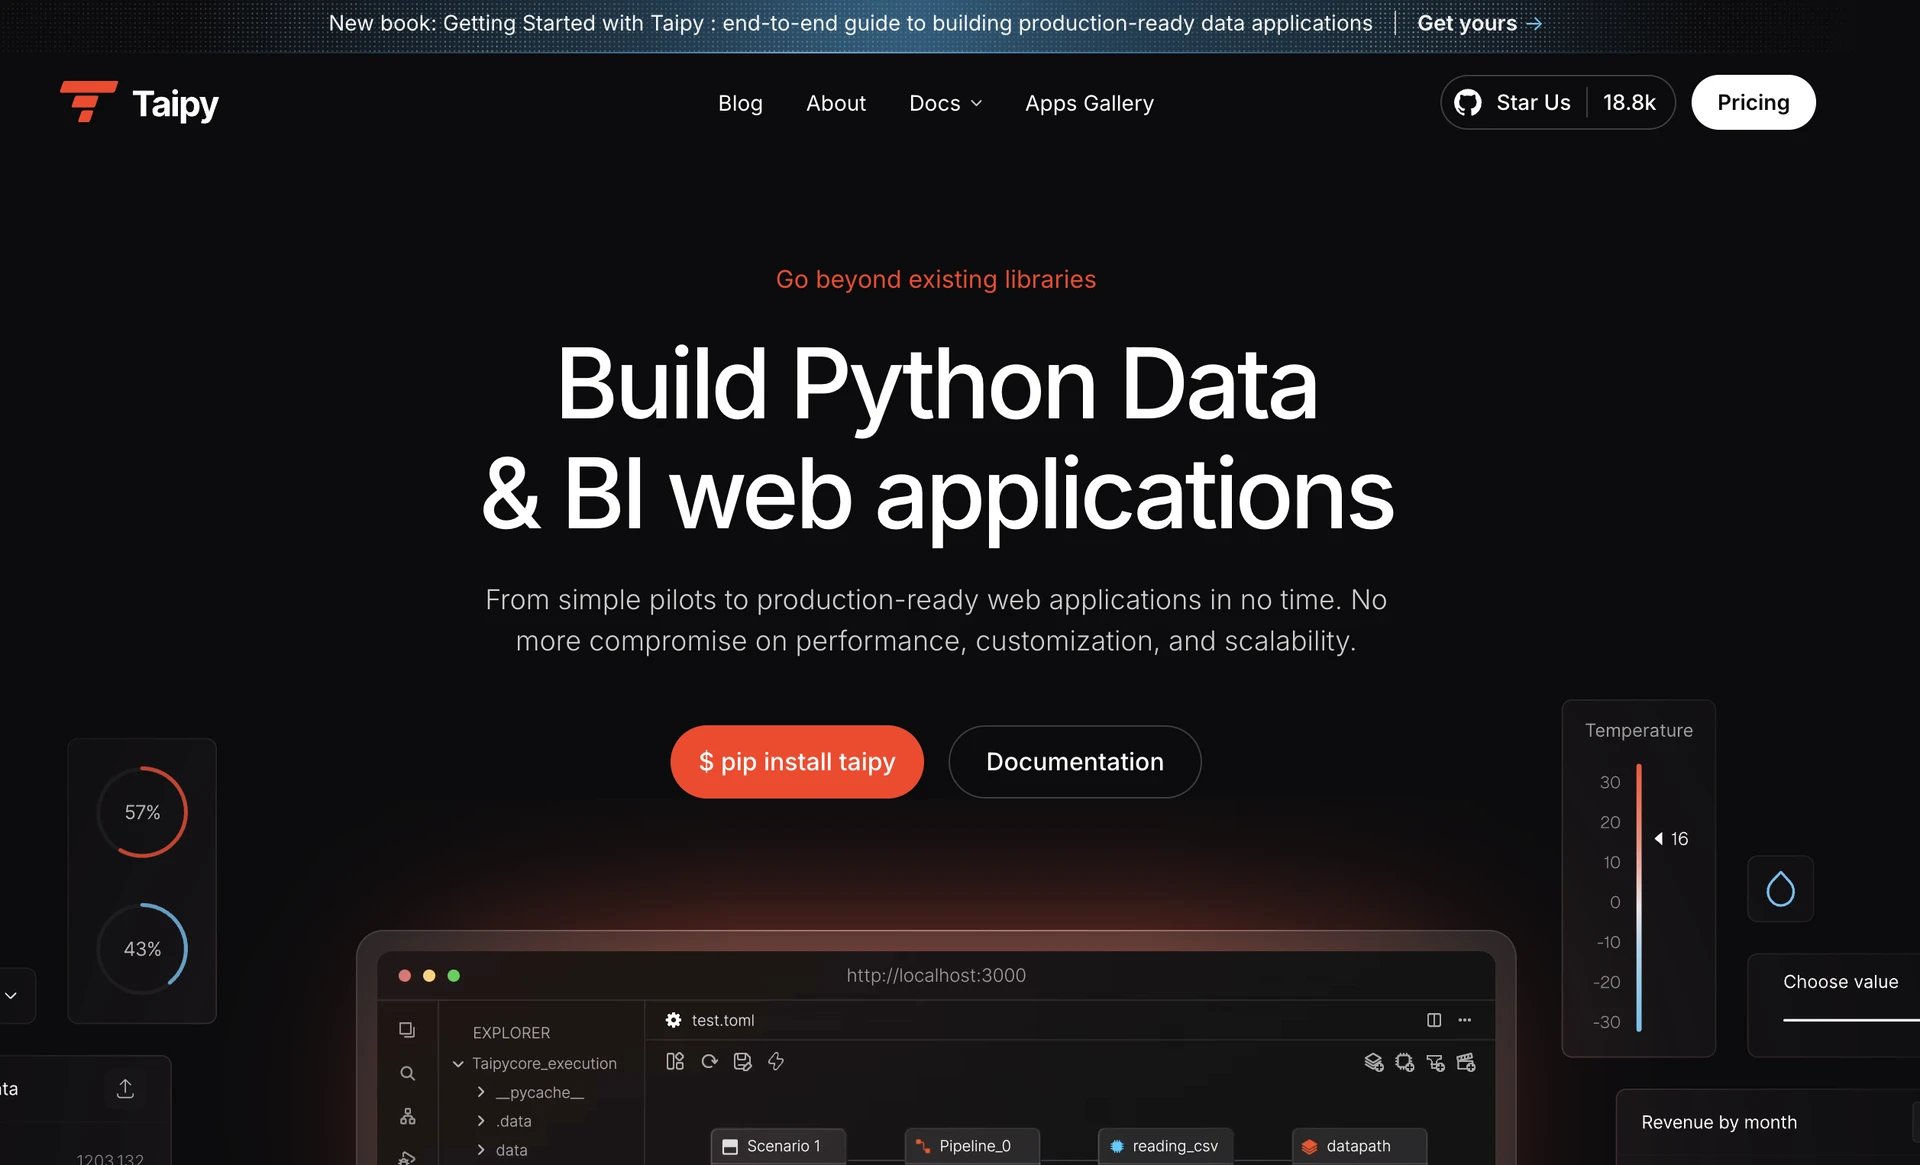The width and height of the screenshot is (1920, 1165).
Task: Open the Docs dropdown menu
Action: click(x=945, y=103)
